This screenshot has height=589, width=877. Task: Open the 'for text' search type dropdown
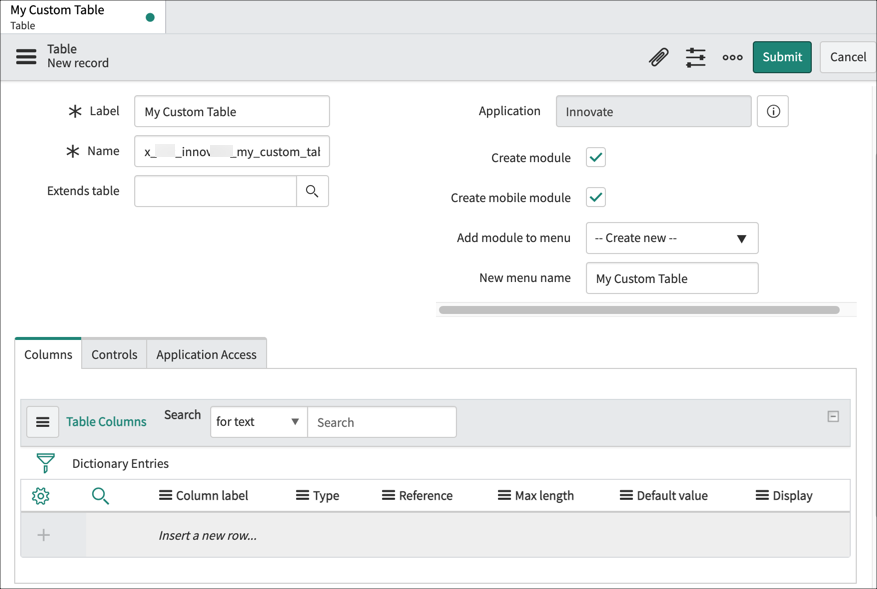pyautogui.click(x=257, y=422)
